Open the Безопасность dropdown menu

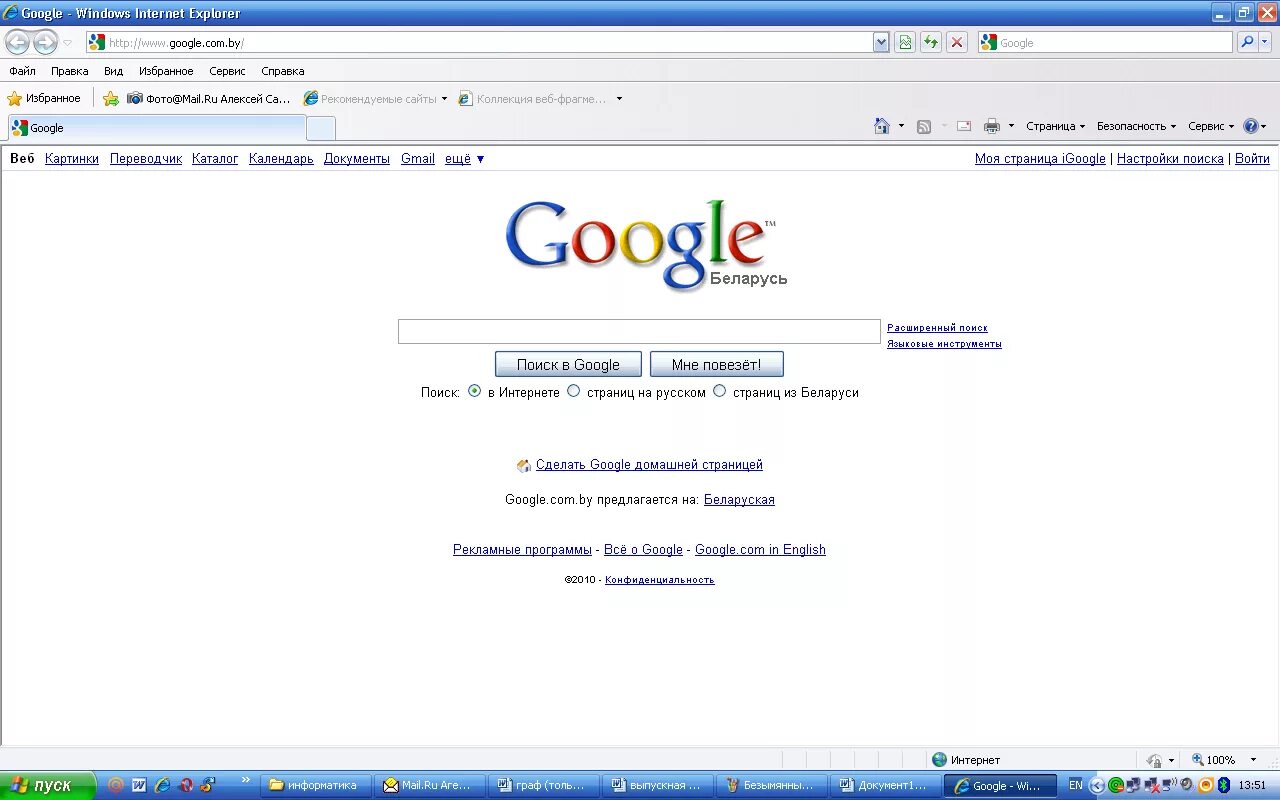(1136, 126)
